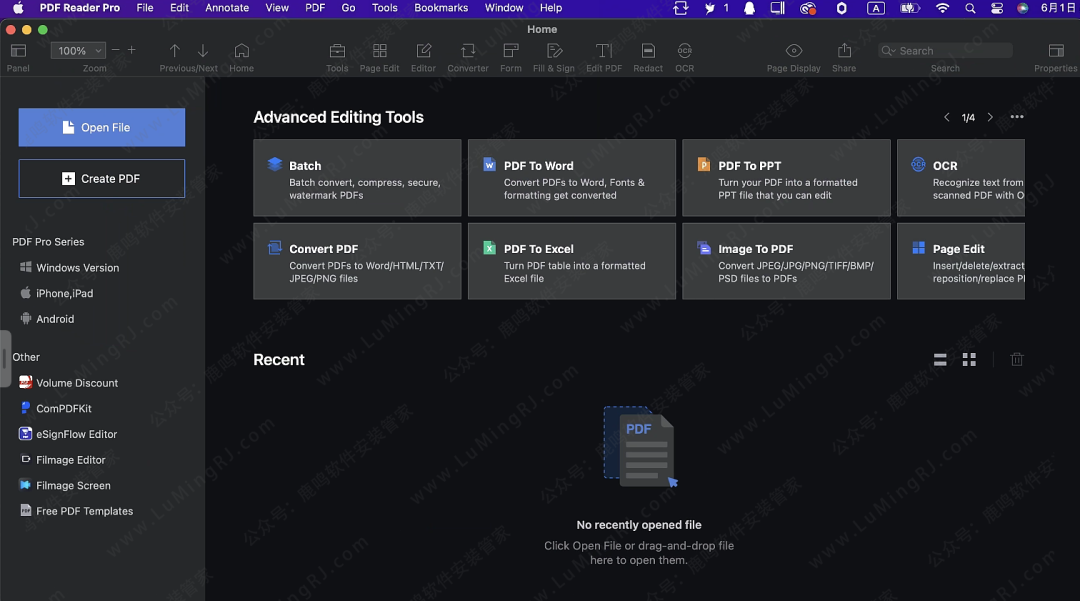Open Page Display eye icon
This screenshot has width=1080, height=601.
click(x=793, y=51)
